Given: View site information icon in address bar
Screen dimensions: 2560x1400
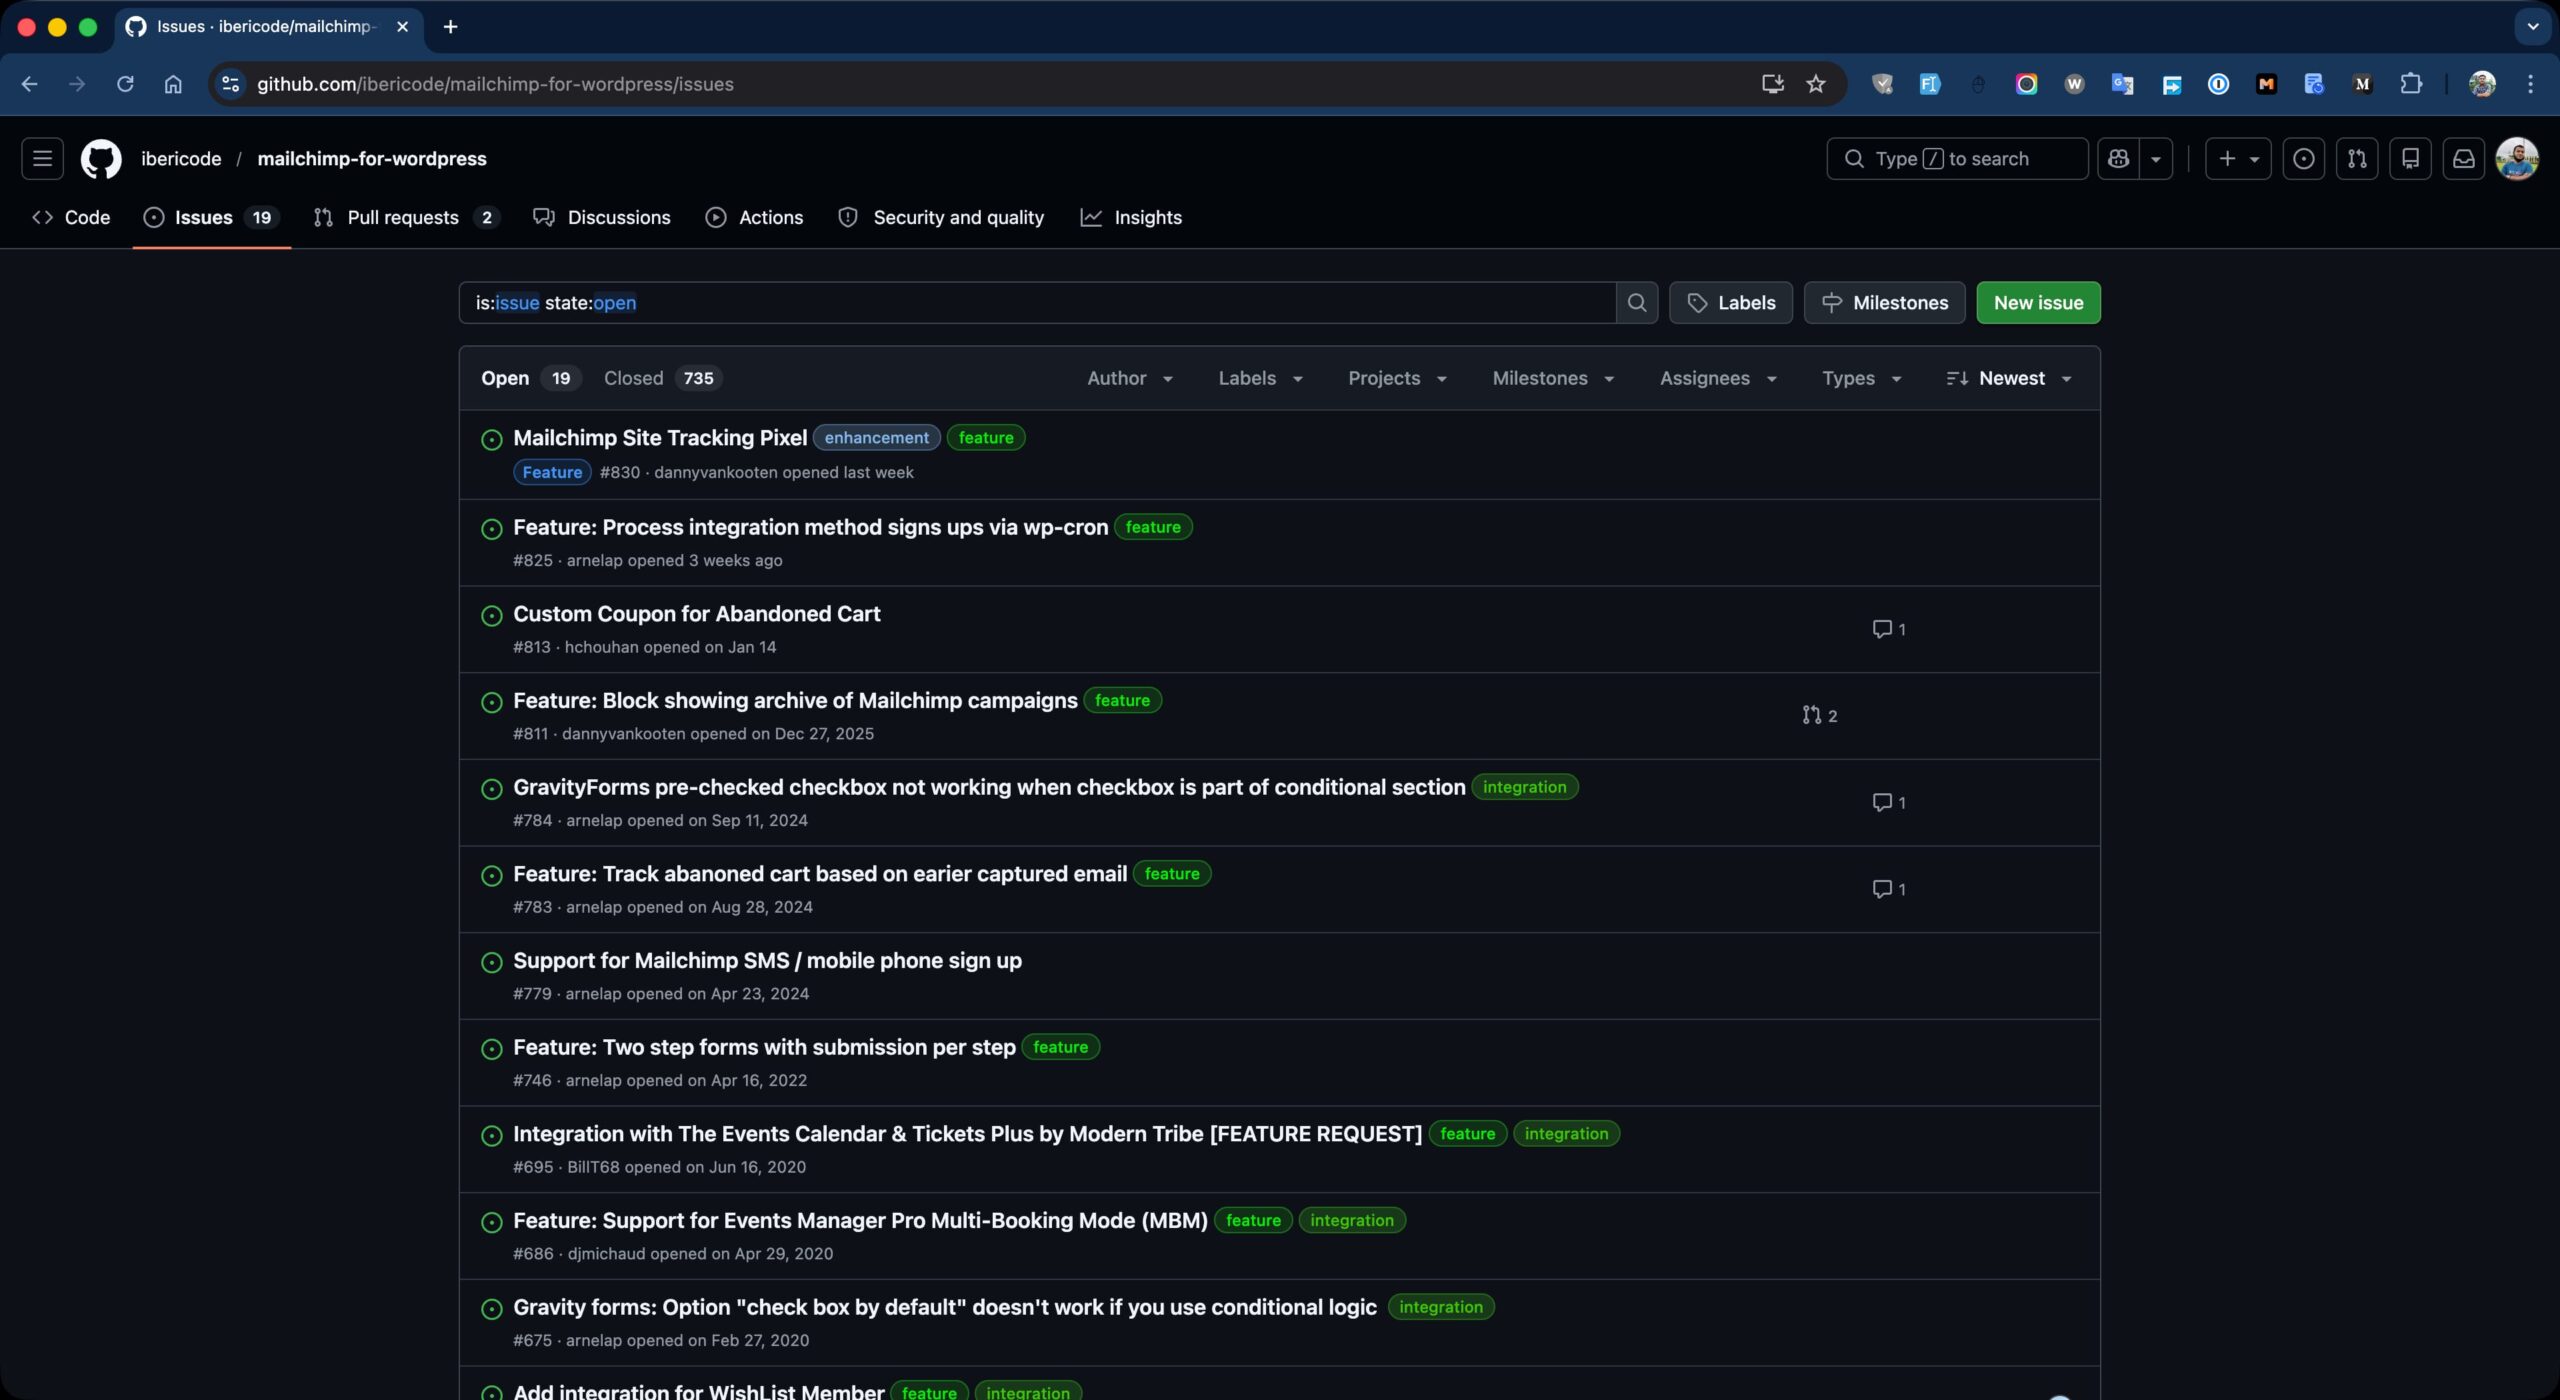Looking at the screenshot, I should (230, 84).
